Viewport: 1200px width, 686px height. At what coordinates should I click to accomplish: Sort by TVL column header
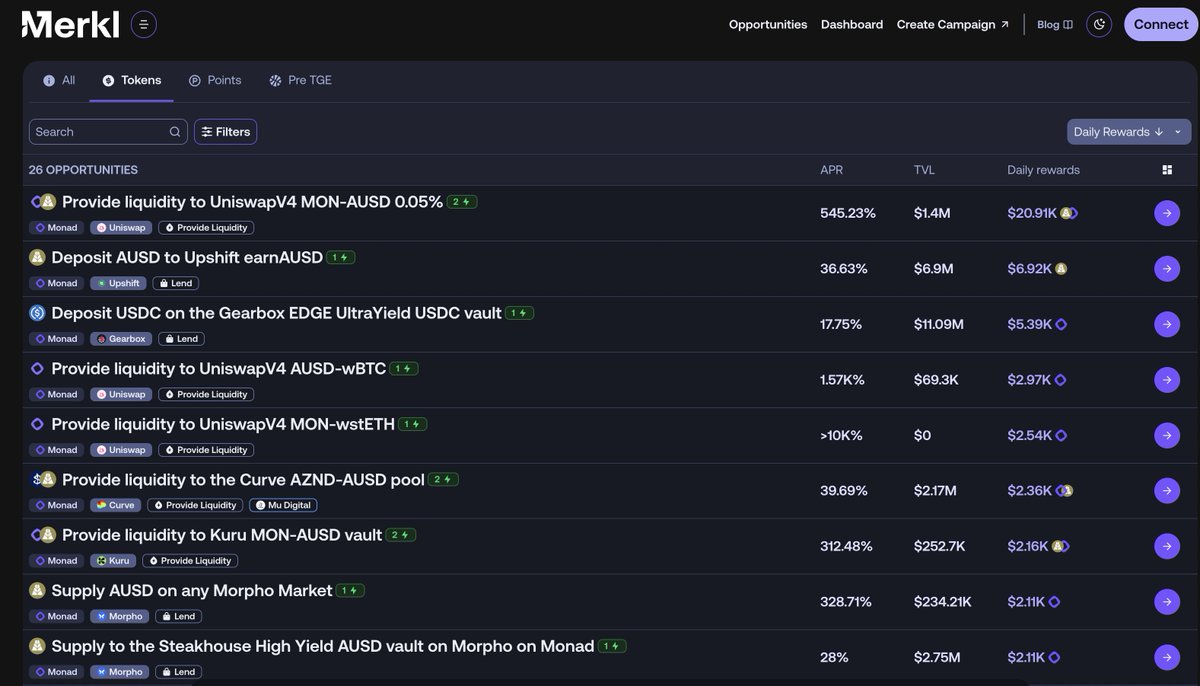tap(924, 170)
